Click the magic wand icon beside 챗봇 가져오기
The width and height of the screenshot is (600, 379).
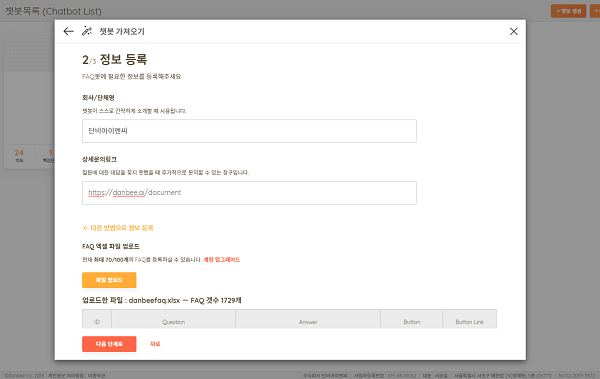87,31
